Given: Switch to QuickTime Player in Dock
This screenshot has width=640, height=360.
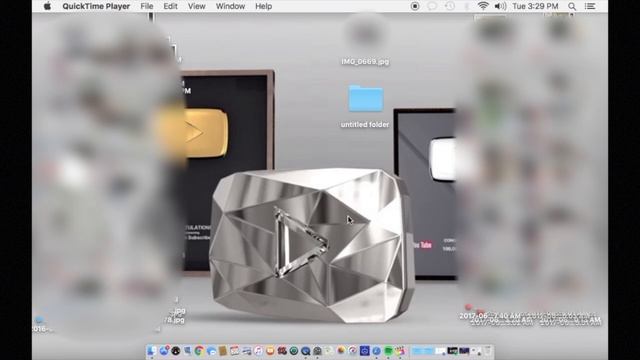Looking at the screenshot, I should click(x=305, y=351).
